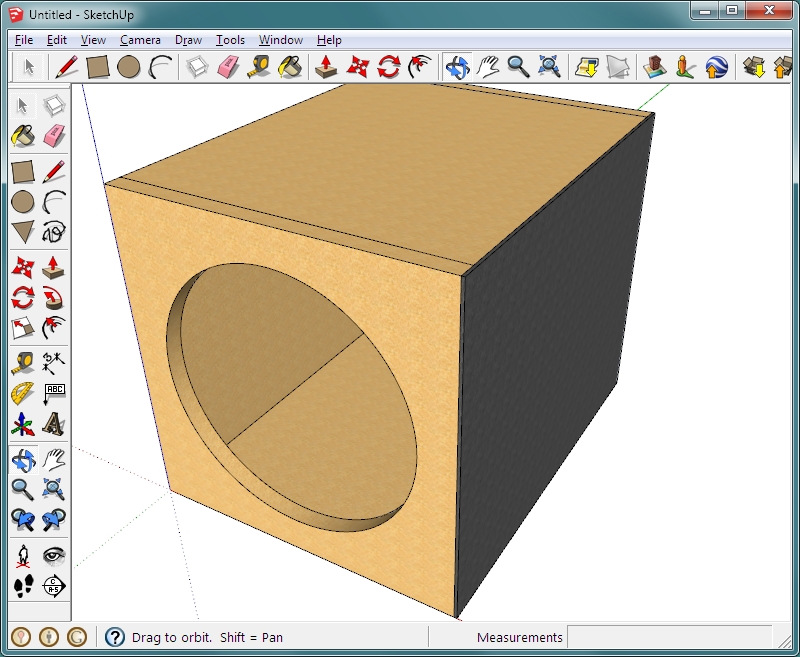Choose Push/Pull in the left palette
The height and width of the screenshot is (657, 800).
click(54, 267)
